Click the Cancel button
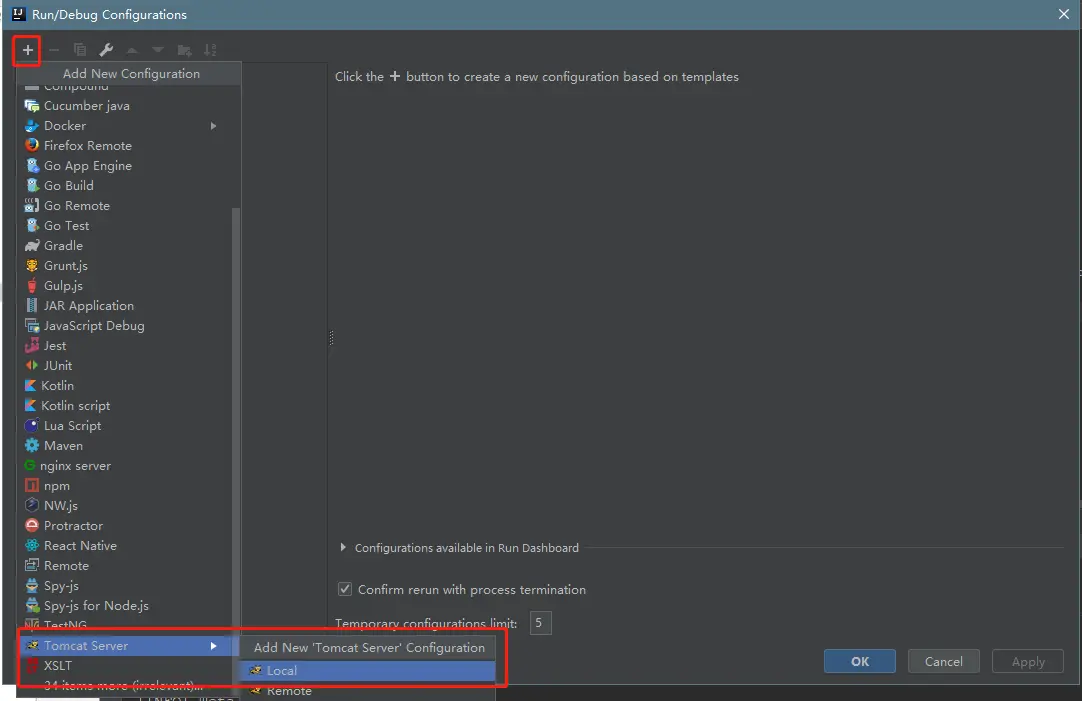Viewport: 1082px width, 701px height. click(943, 661)
